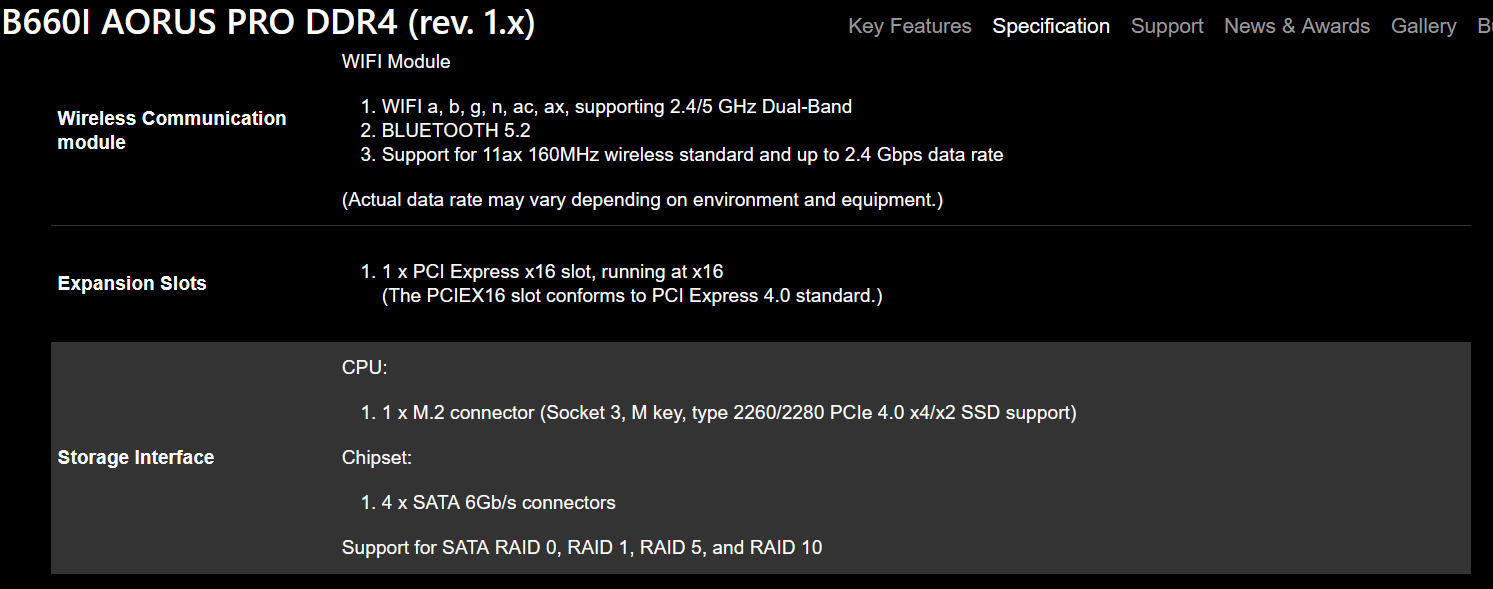Screen dimensions: 1493x589
Task: Open the News & Awards tab
Action: (x=1297, y=26)
